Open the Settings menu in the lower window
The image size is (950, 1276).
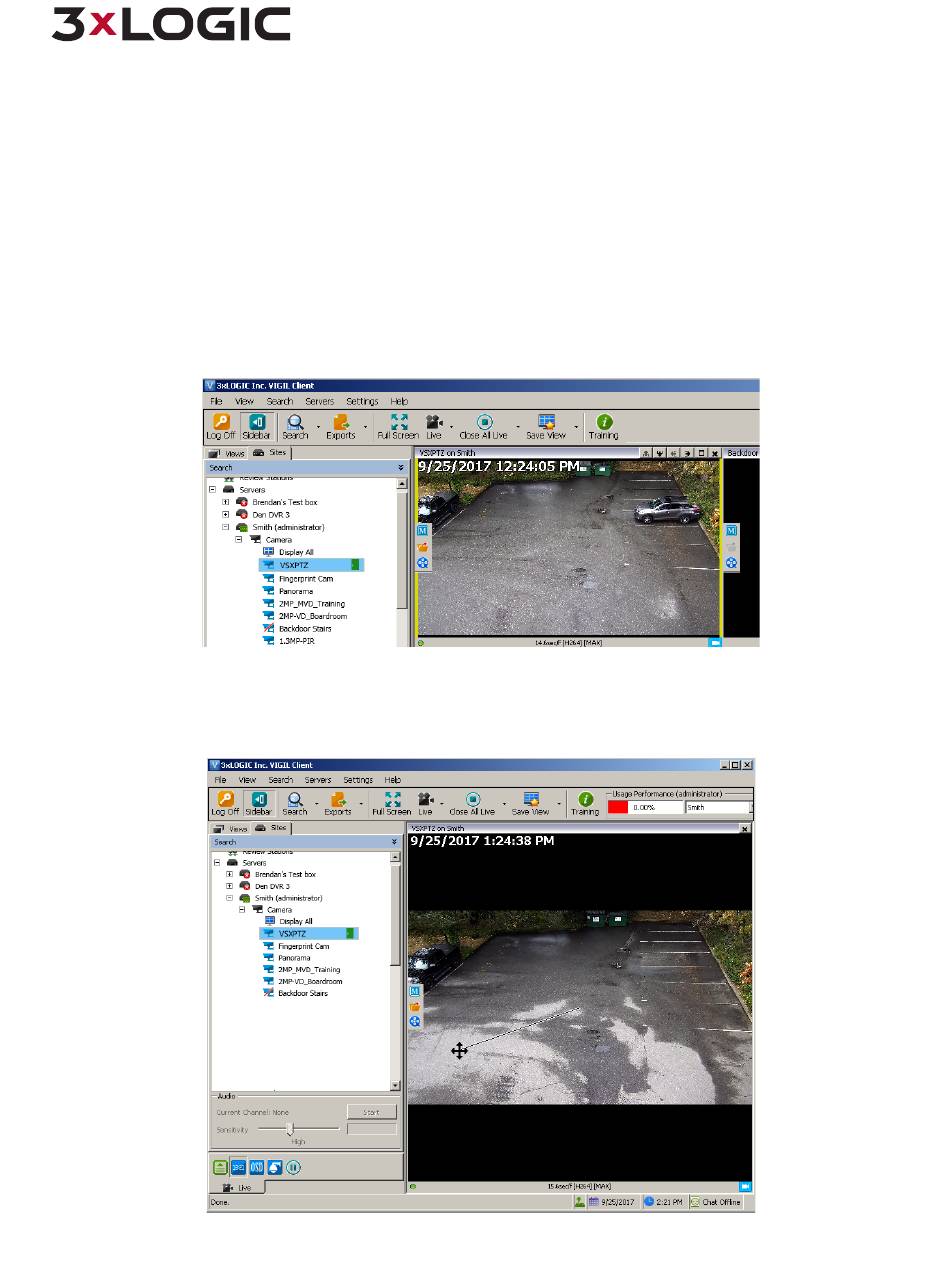point(358,780)
